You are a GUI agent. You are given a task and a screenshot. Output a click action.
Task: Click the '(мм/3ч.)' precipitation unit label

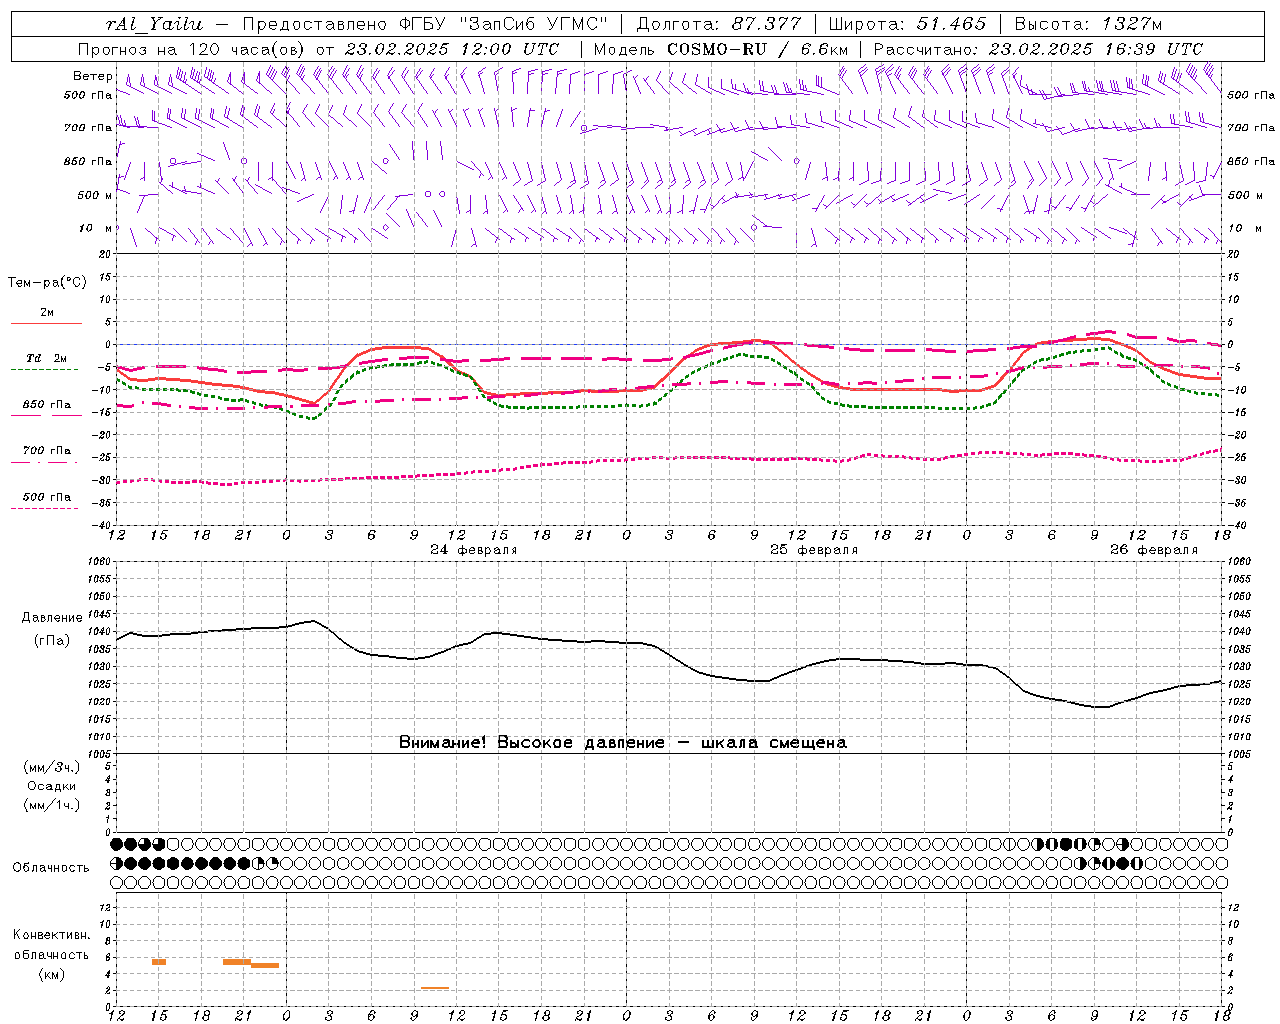click(x=52, y=767)
